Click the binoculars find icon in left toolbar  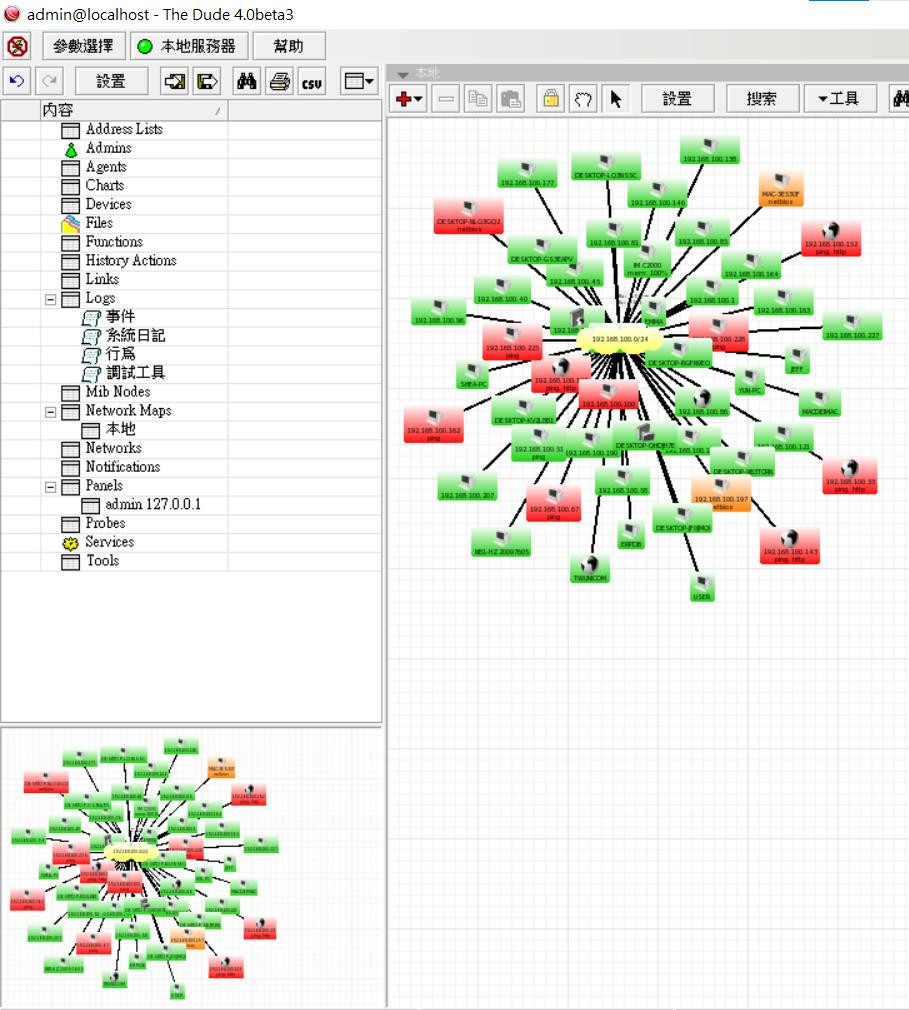247,81
